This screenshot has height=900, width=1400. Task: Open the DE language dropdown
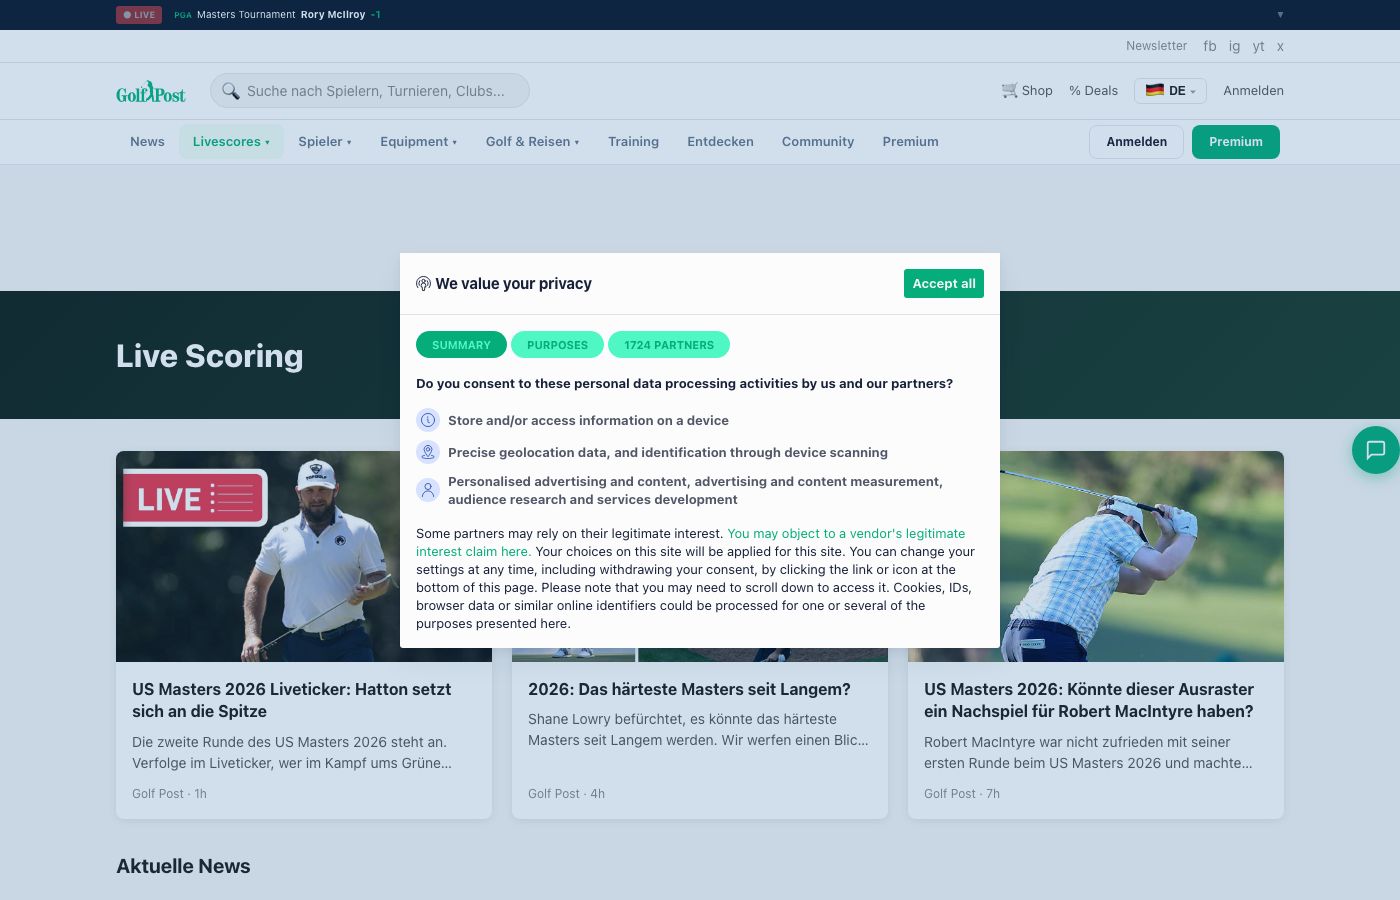coord(1170,91)
